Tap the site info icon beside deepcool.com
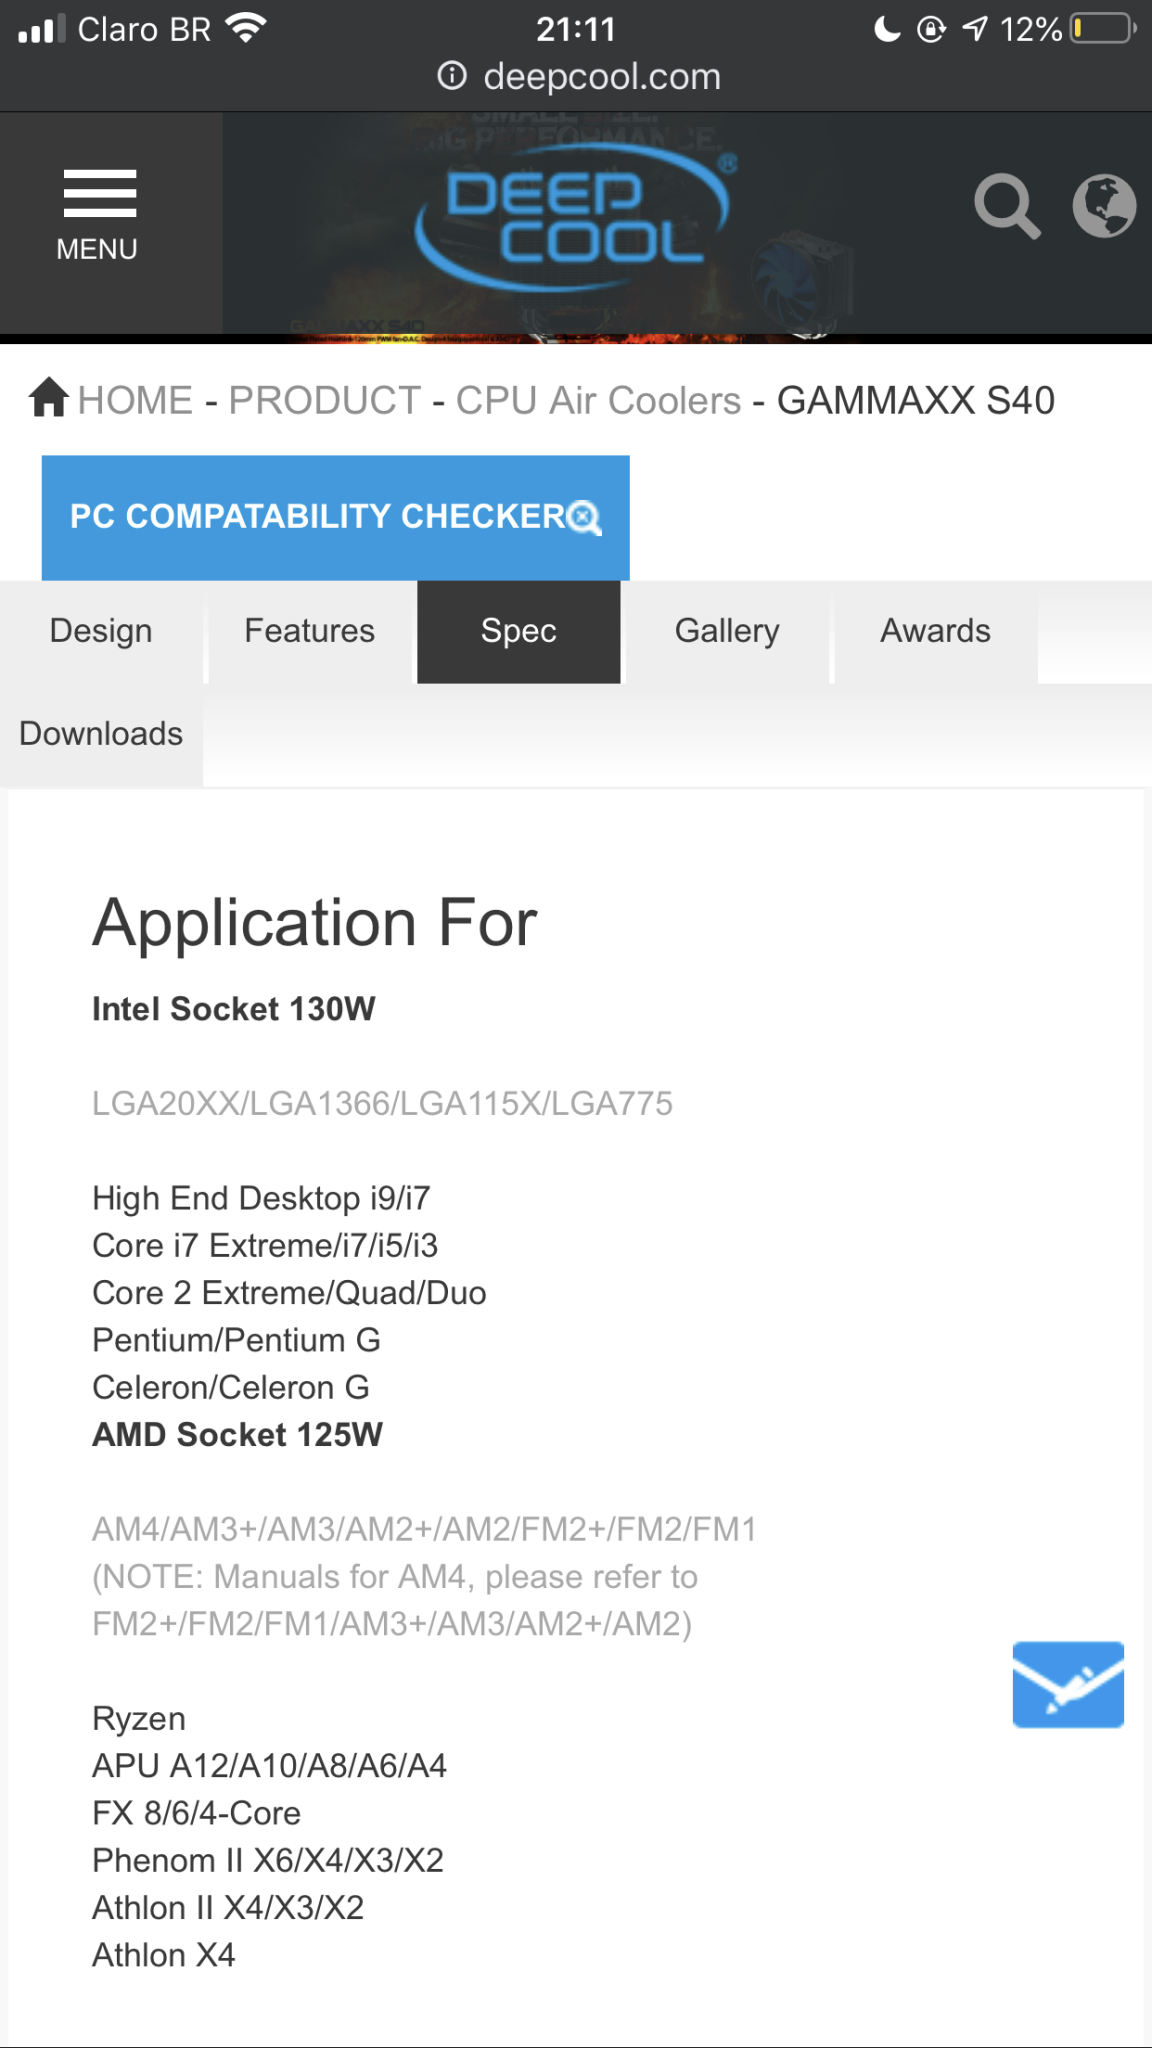This screenshot has width=1152, height=2048. click(x=452, y=76)
